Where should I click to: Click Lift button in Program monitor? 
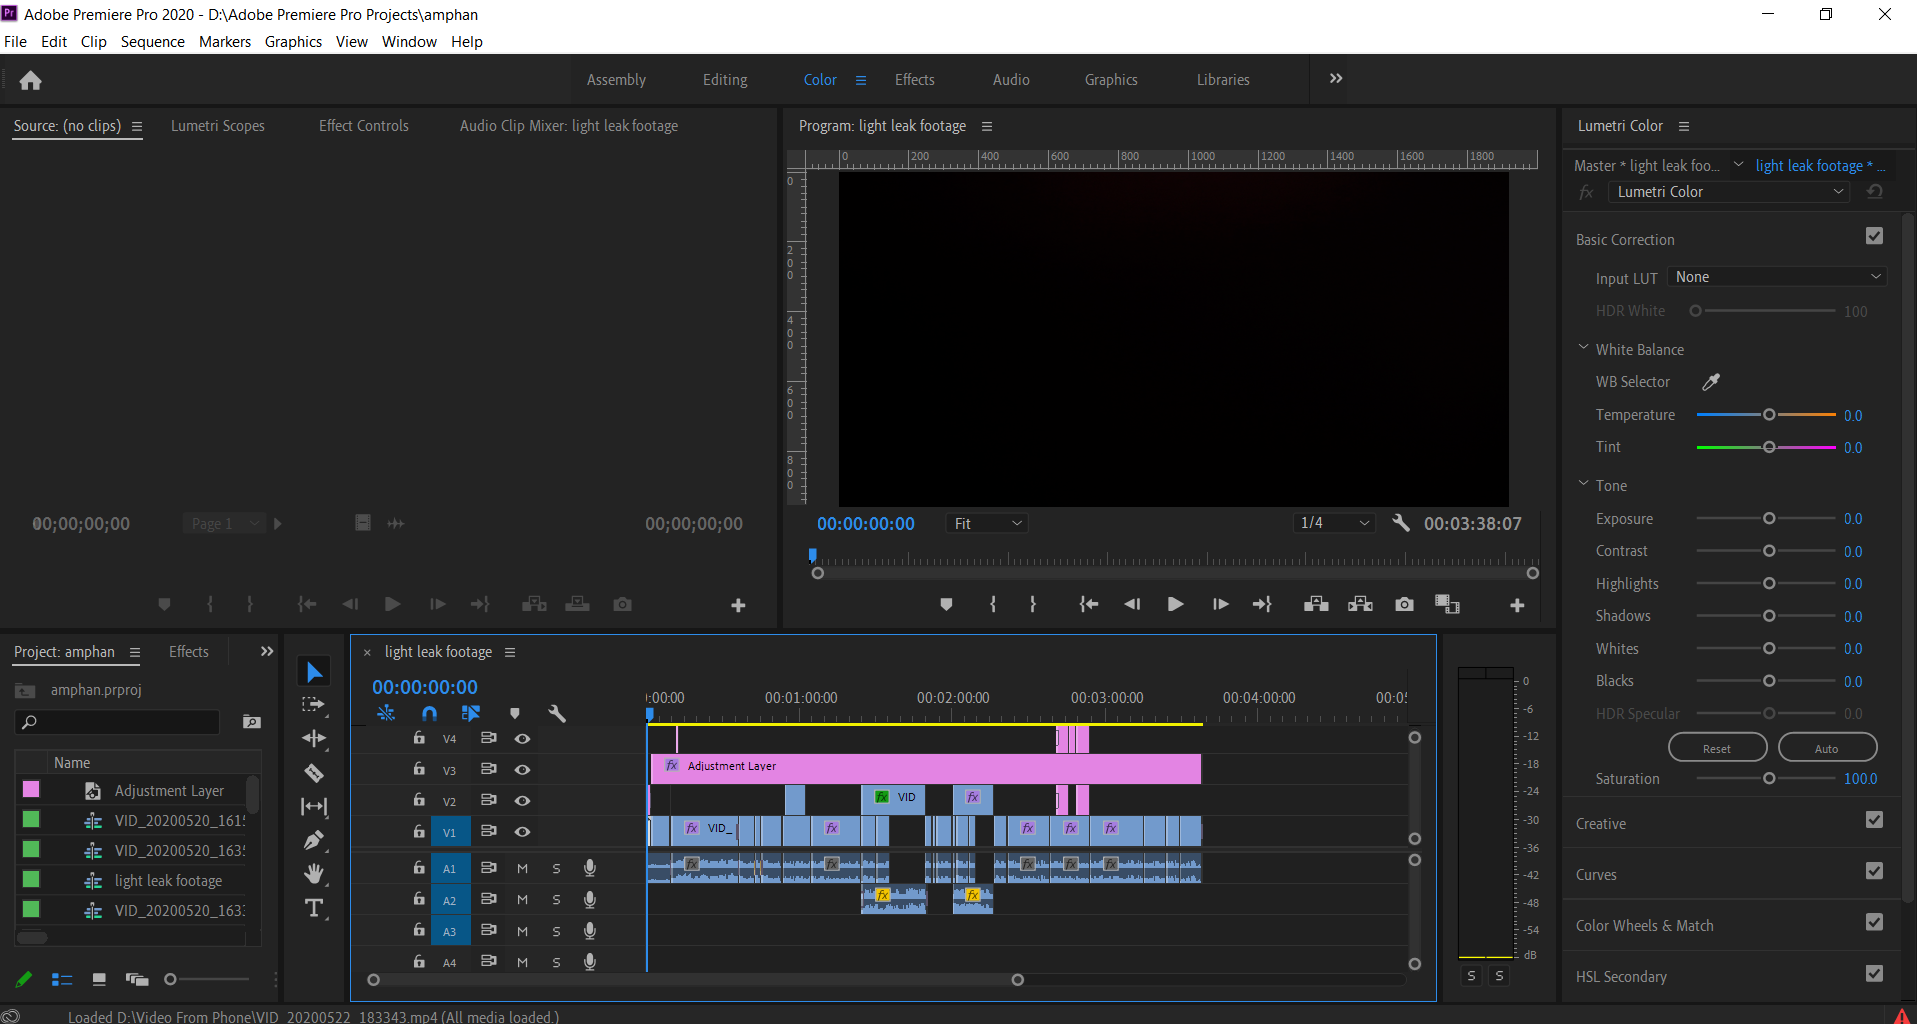point(1316,604)
